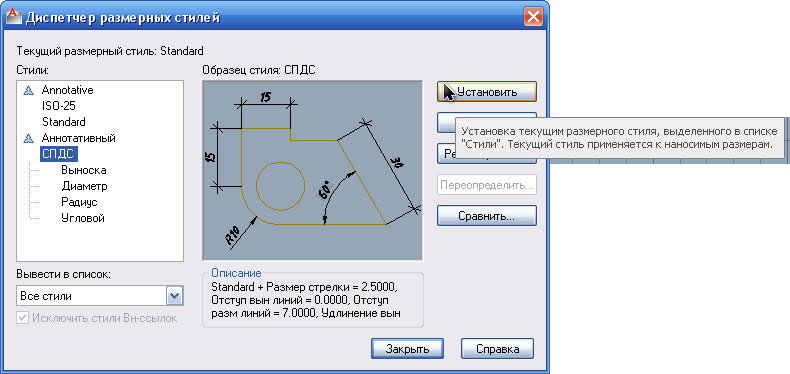Screen dimensions: 790x374
Task: Click the annotative icon beside Аннотативный style
Action: 29,138
